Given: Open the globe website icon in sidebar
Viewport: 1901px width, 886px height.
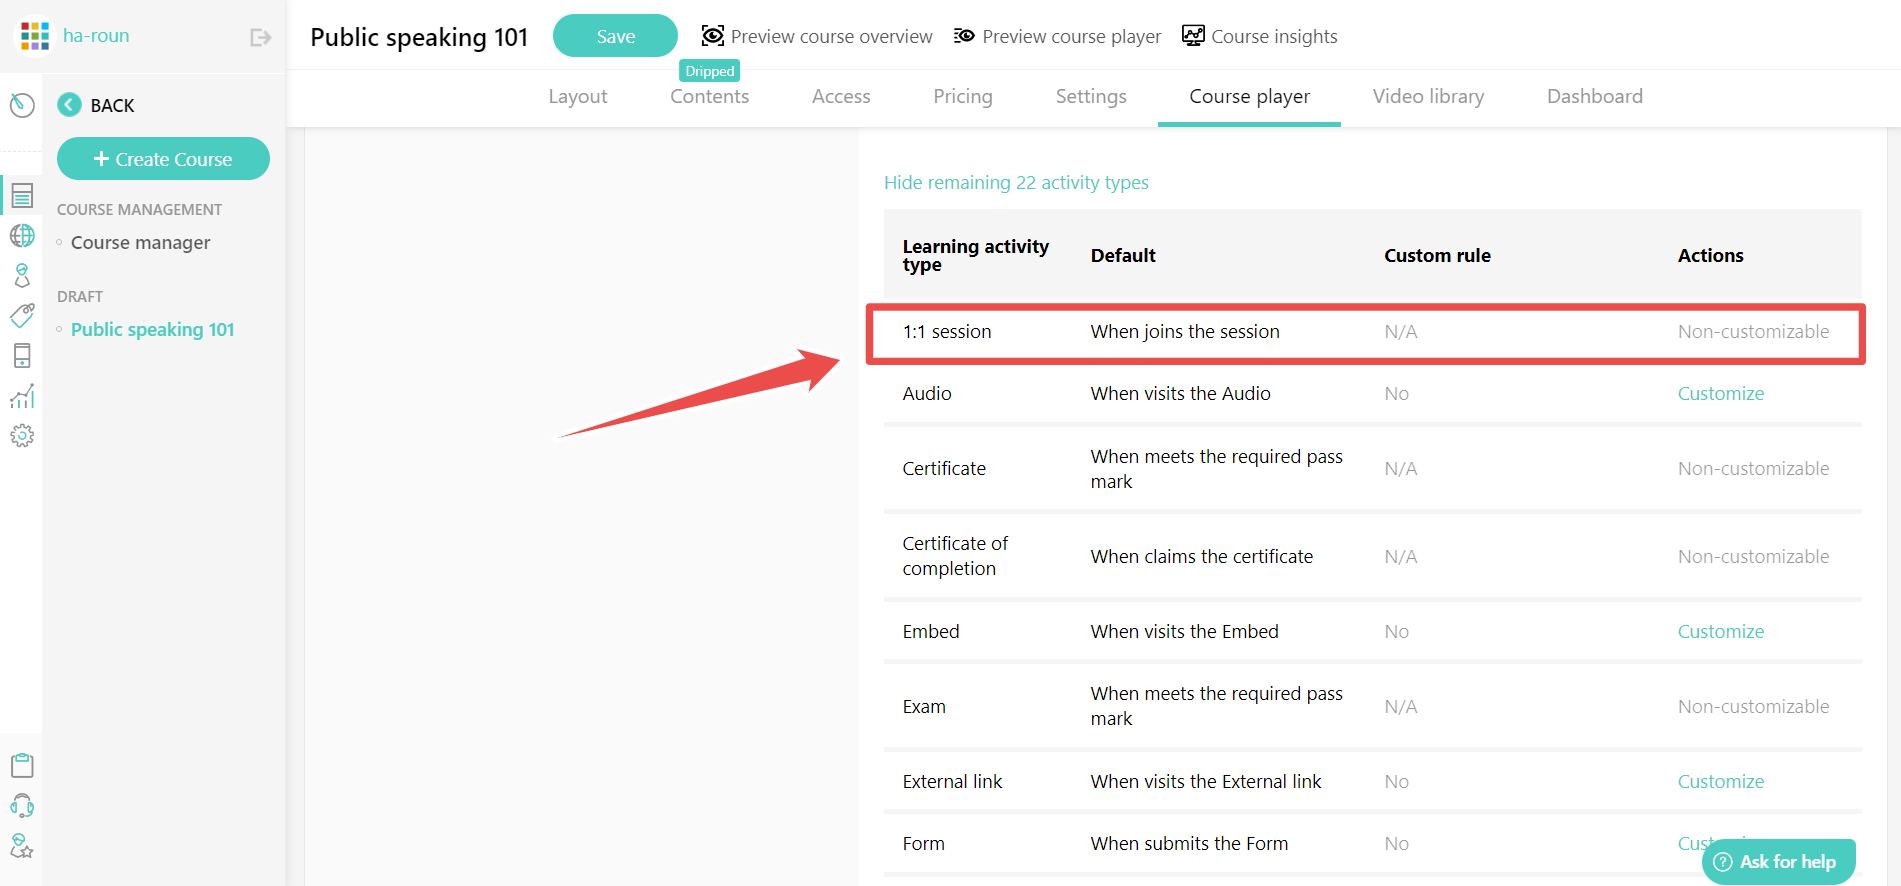Looking at the screenshot, I should tap(22, 236).
